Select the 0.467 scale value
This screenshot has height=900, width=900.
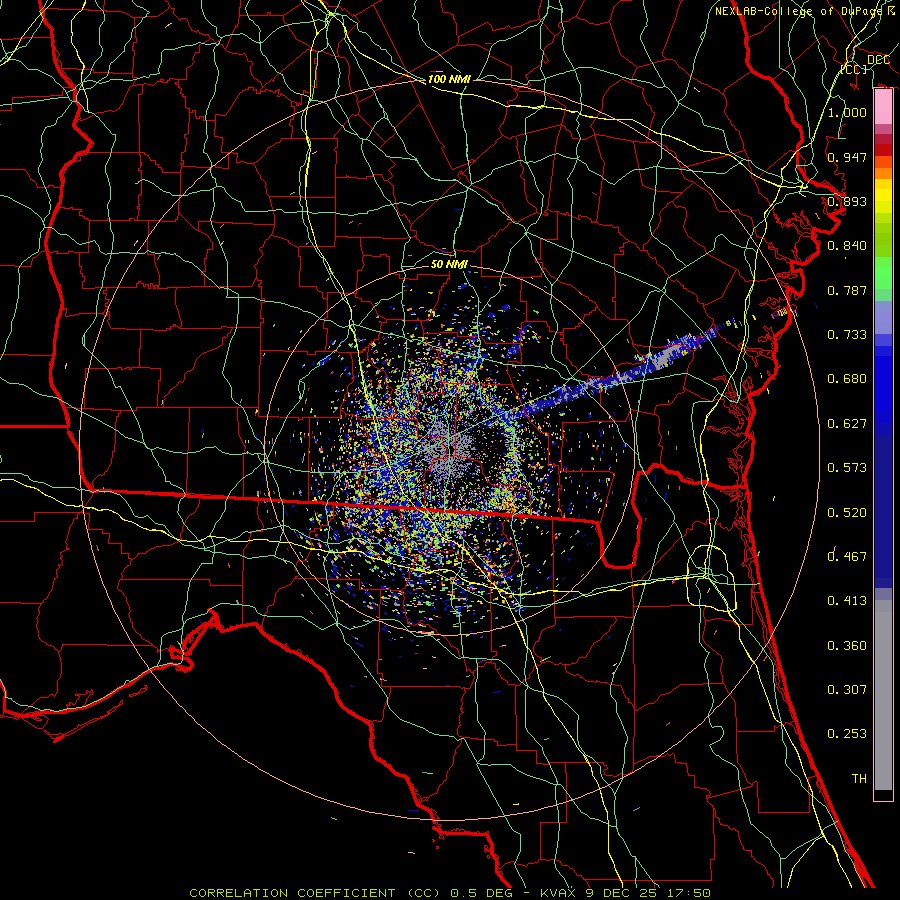(x=847, y=557)
